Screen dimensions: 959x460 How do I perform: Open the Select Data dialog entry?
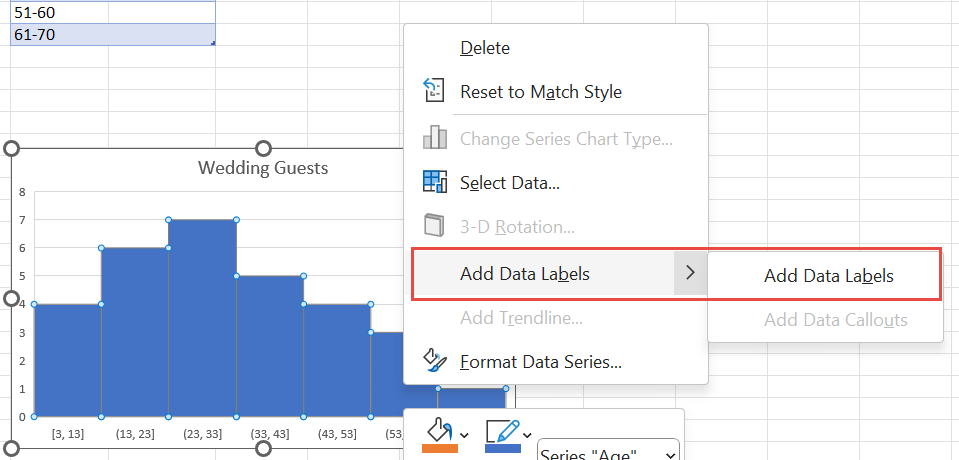(x=509, y=182)
